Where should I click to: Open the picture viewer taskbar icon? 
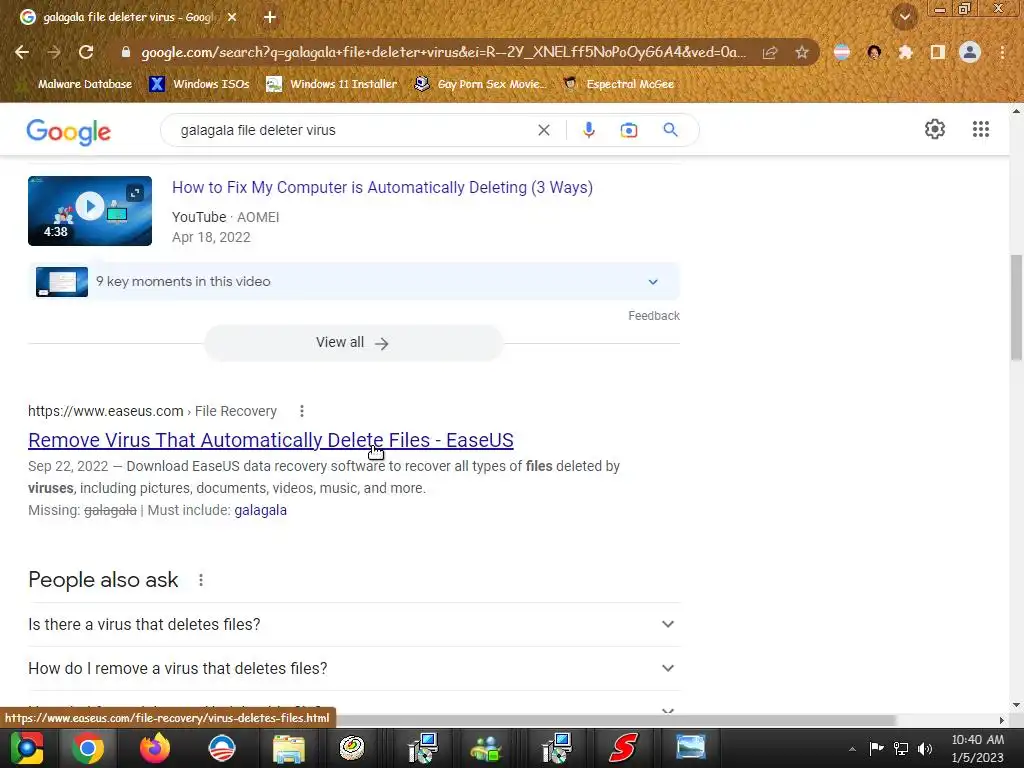pos(690,747)
